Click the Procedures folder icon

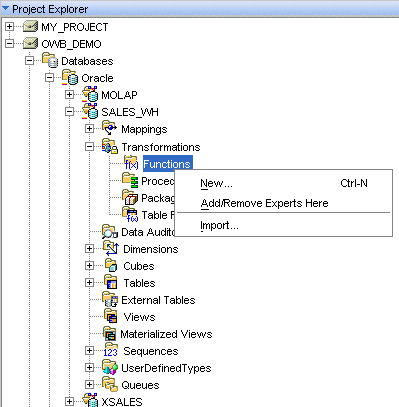pos(130,180)
